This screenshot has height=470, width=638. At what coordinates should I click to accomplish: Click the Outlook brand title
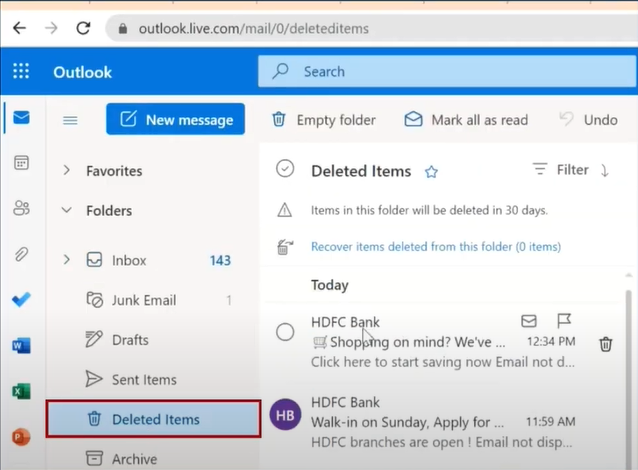83,72
